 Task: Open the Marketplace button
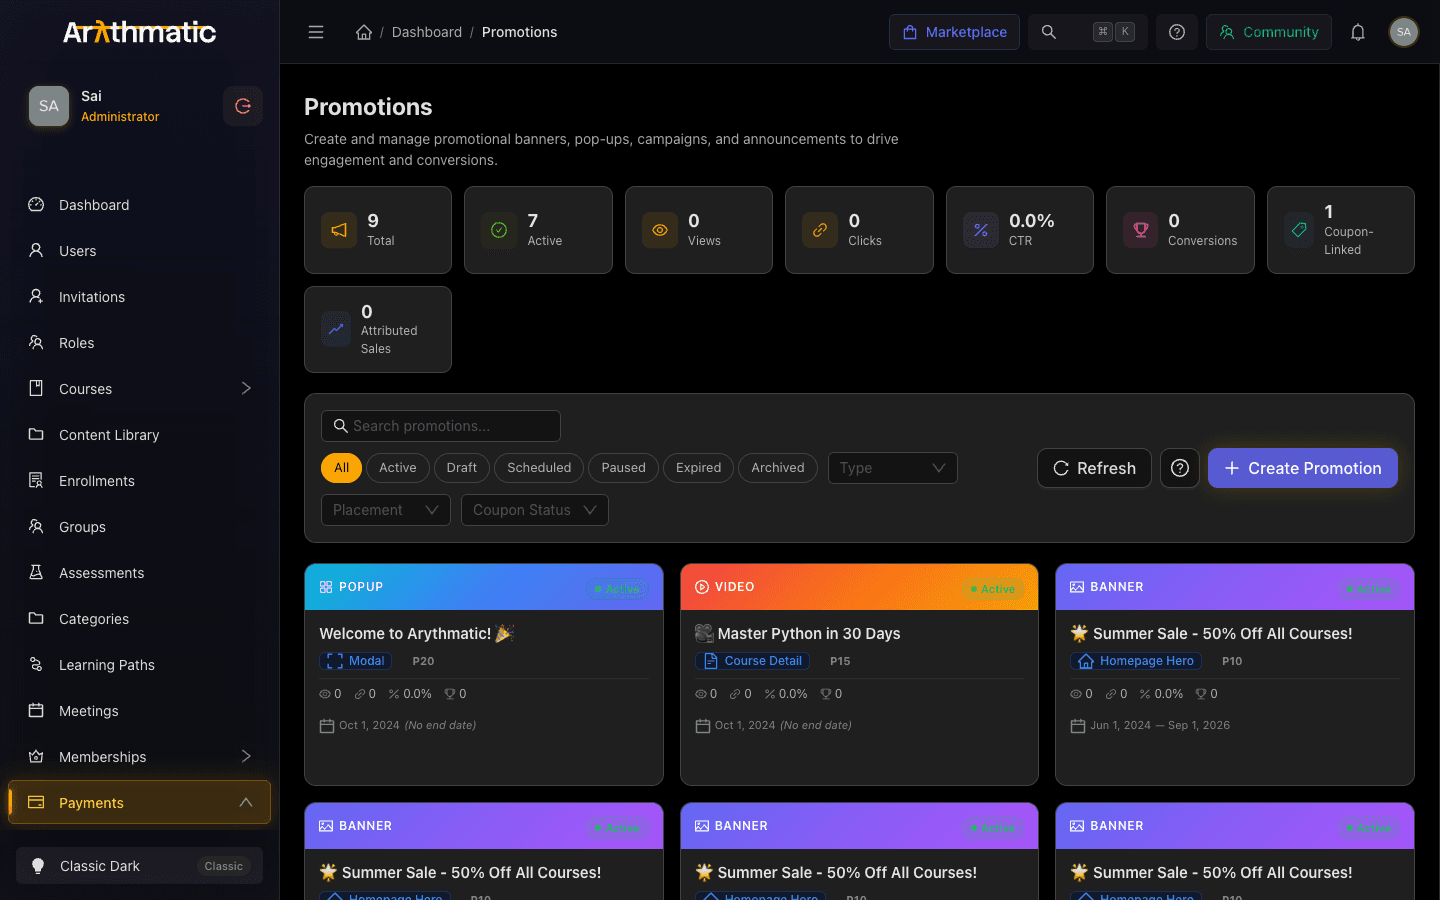[x=954, y=32]
